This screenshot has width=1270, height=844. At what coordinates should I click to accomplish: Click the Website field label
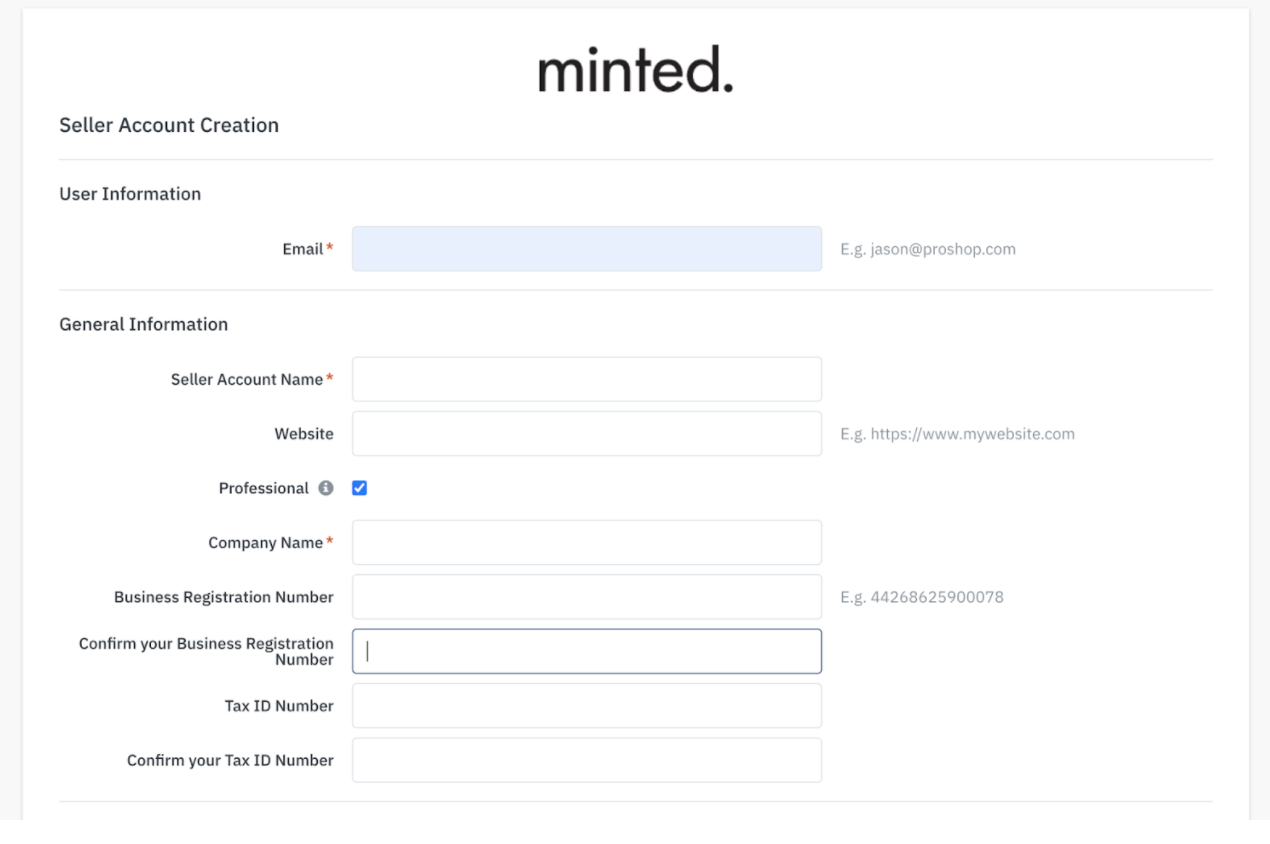(x=304, y=434)
